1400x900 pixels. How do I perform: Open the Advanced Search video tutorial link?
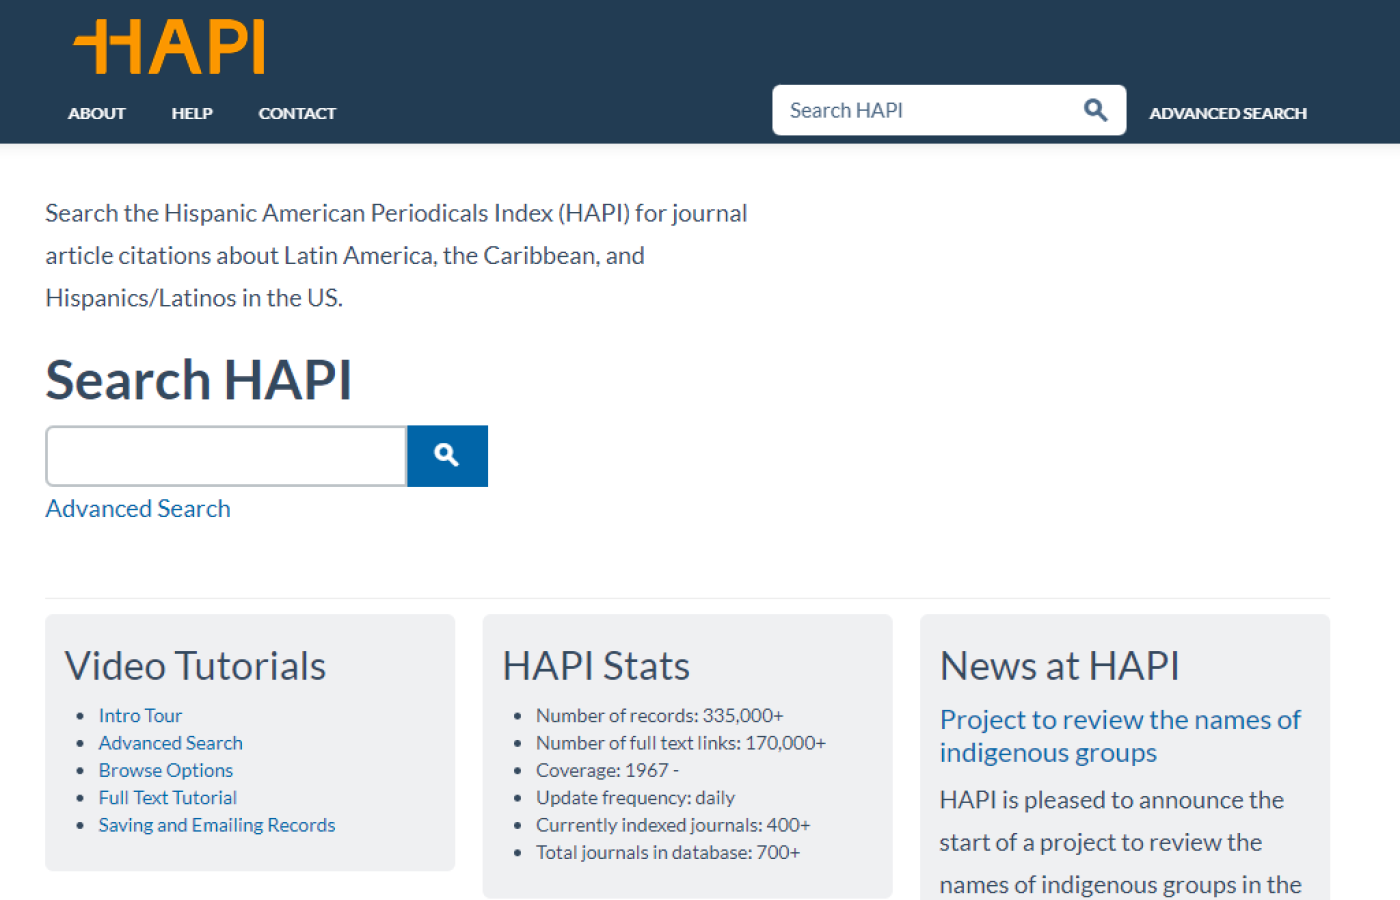pos(170,743)
